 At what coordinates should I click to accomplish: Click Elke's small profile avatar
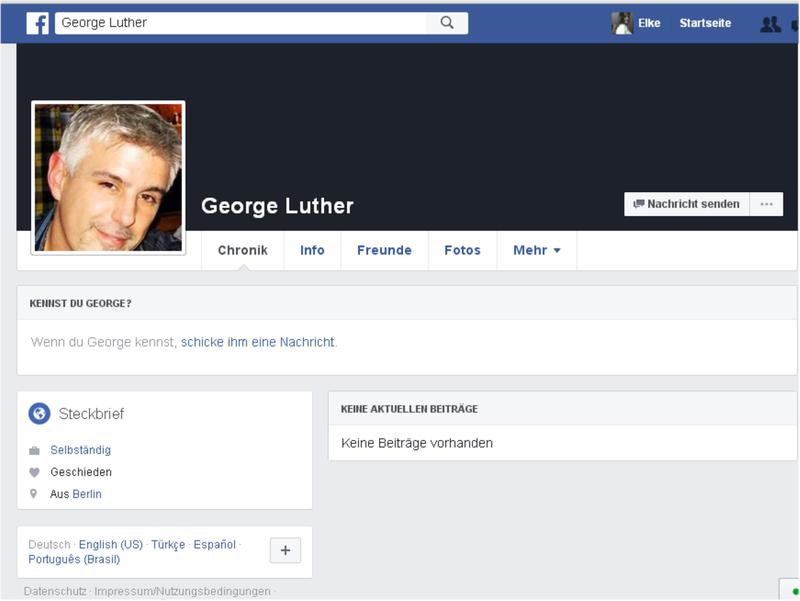[x=622, y=23]
